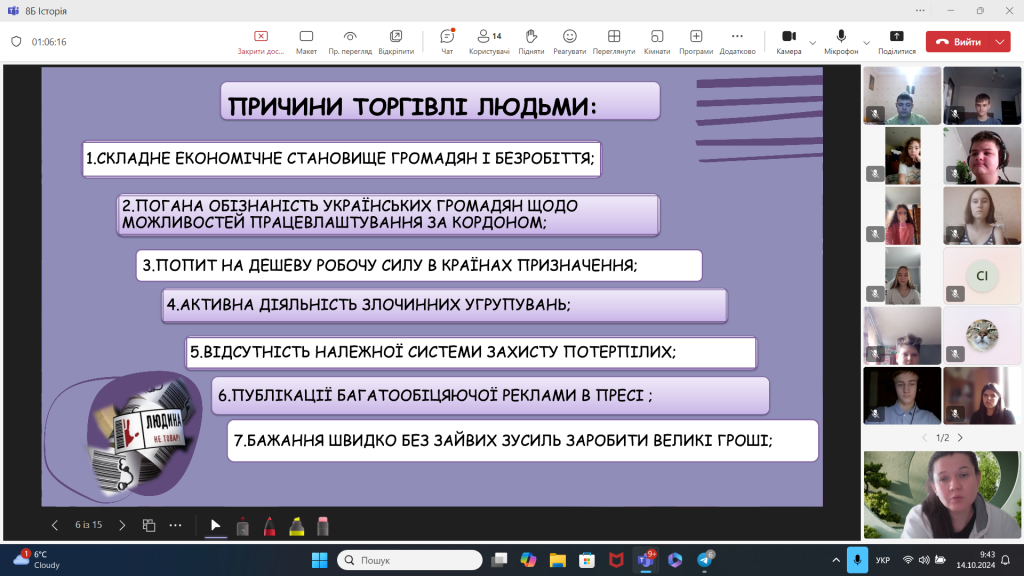Open more options in the slide navigation bar
This screenshot has width=1024, height=576.
click(176, 524)
